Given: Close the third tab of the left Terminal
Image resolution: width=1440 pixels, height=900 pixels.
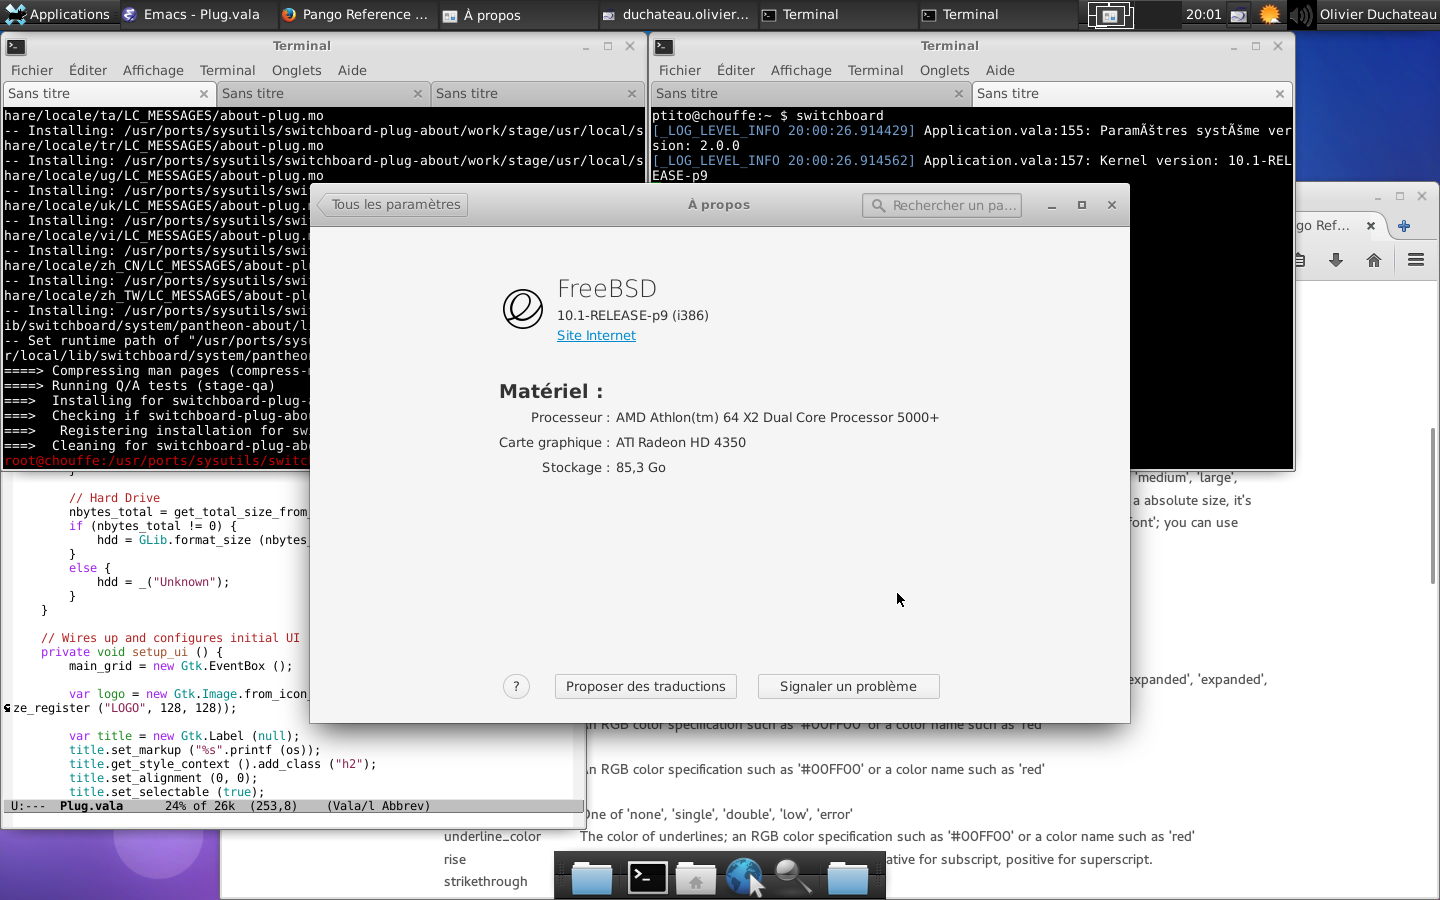Looking at the screenshot, I should pyautogui.click(x=632, y=94).
